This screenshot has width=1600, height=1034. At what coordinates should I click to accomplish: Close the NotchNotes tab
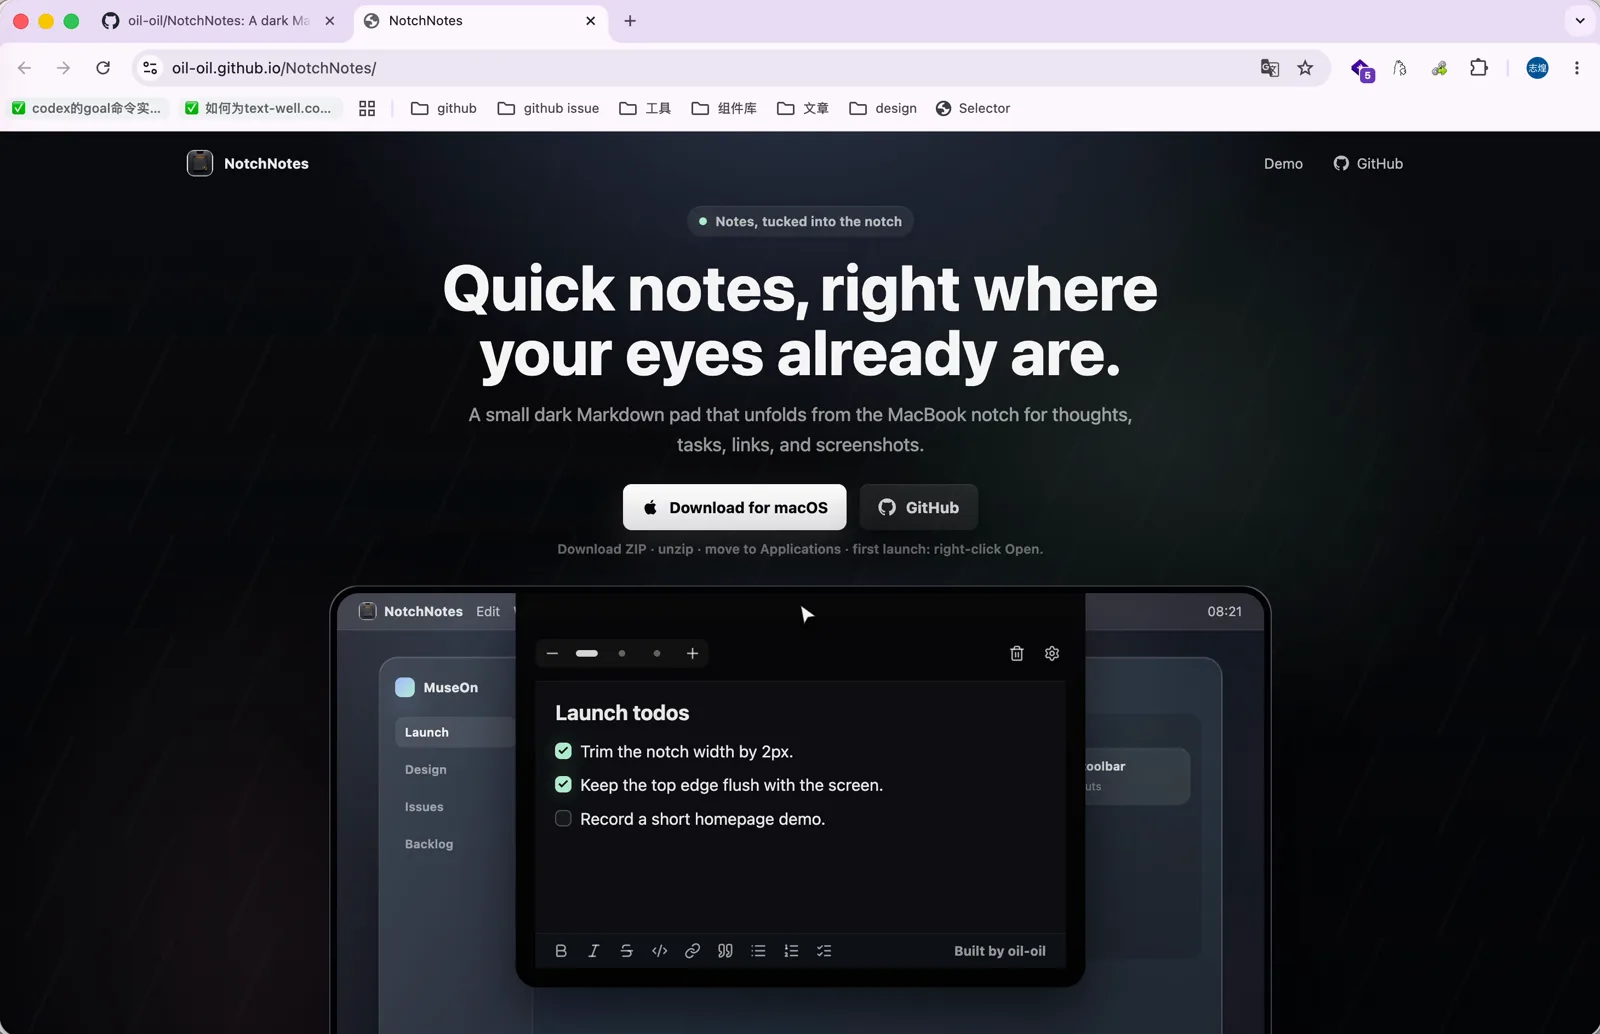coord(590,21)
